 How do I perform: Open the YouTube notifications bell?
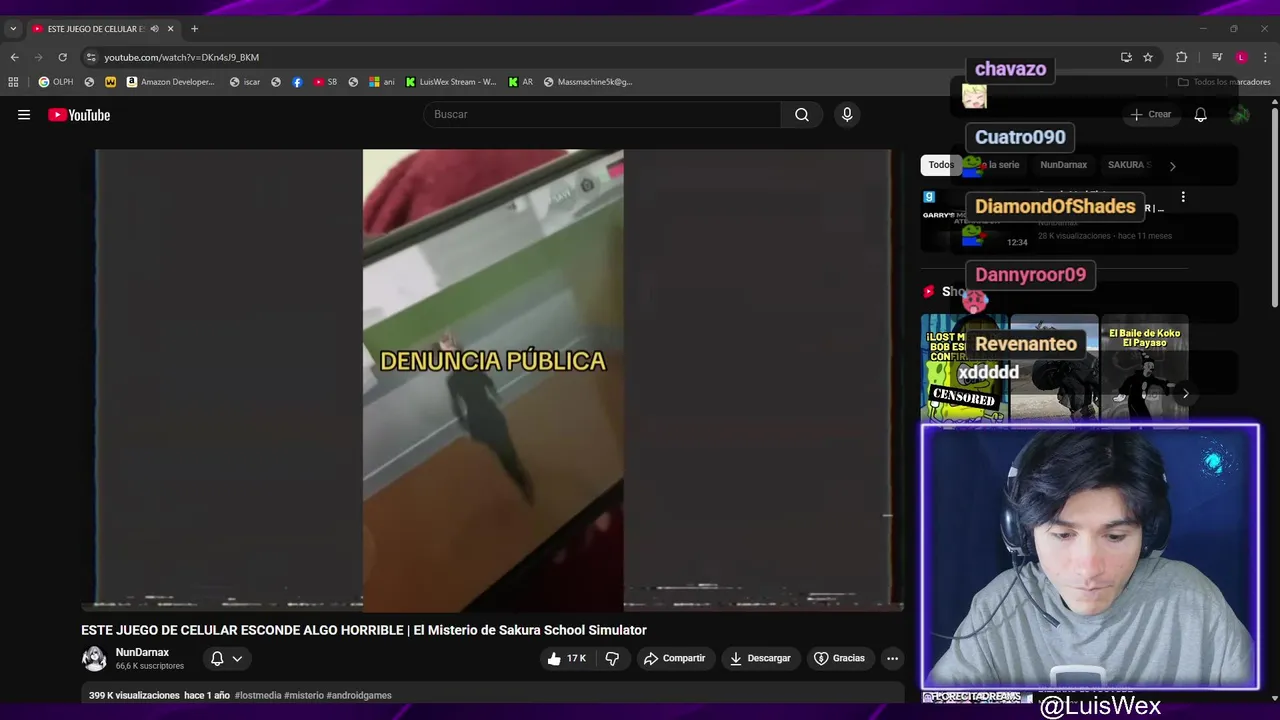tap(1200, 115)
